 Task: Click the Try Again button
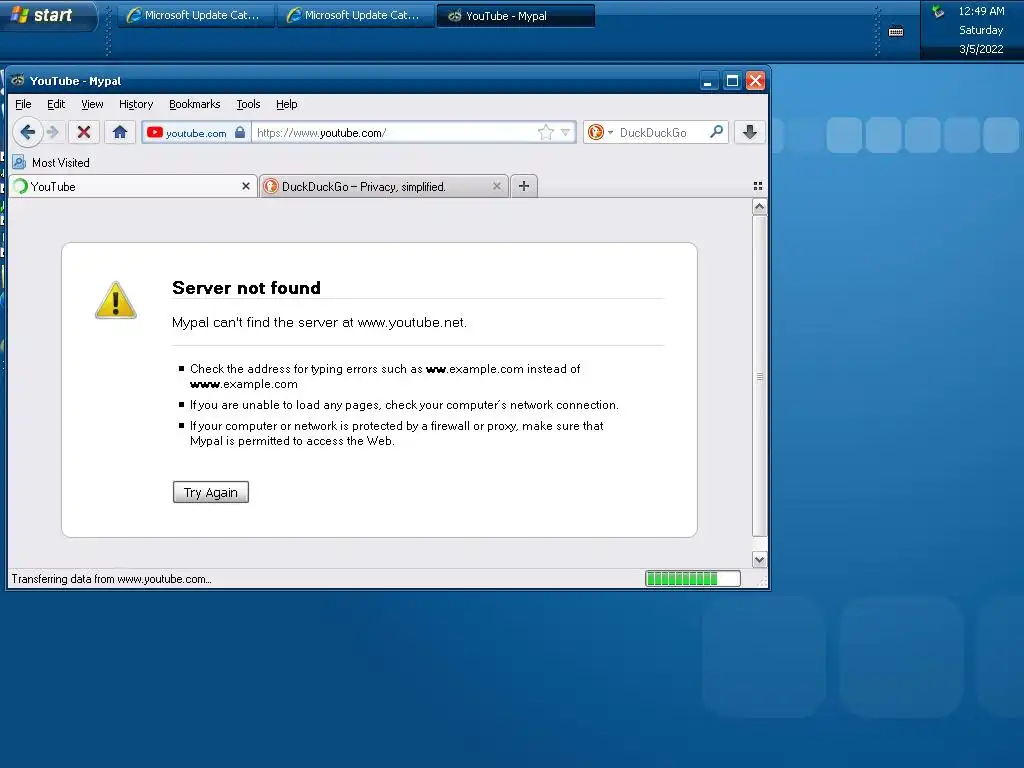pos(211,492)
